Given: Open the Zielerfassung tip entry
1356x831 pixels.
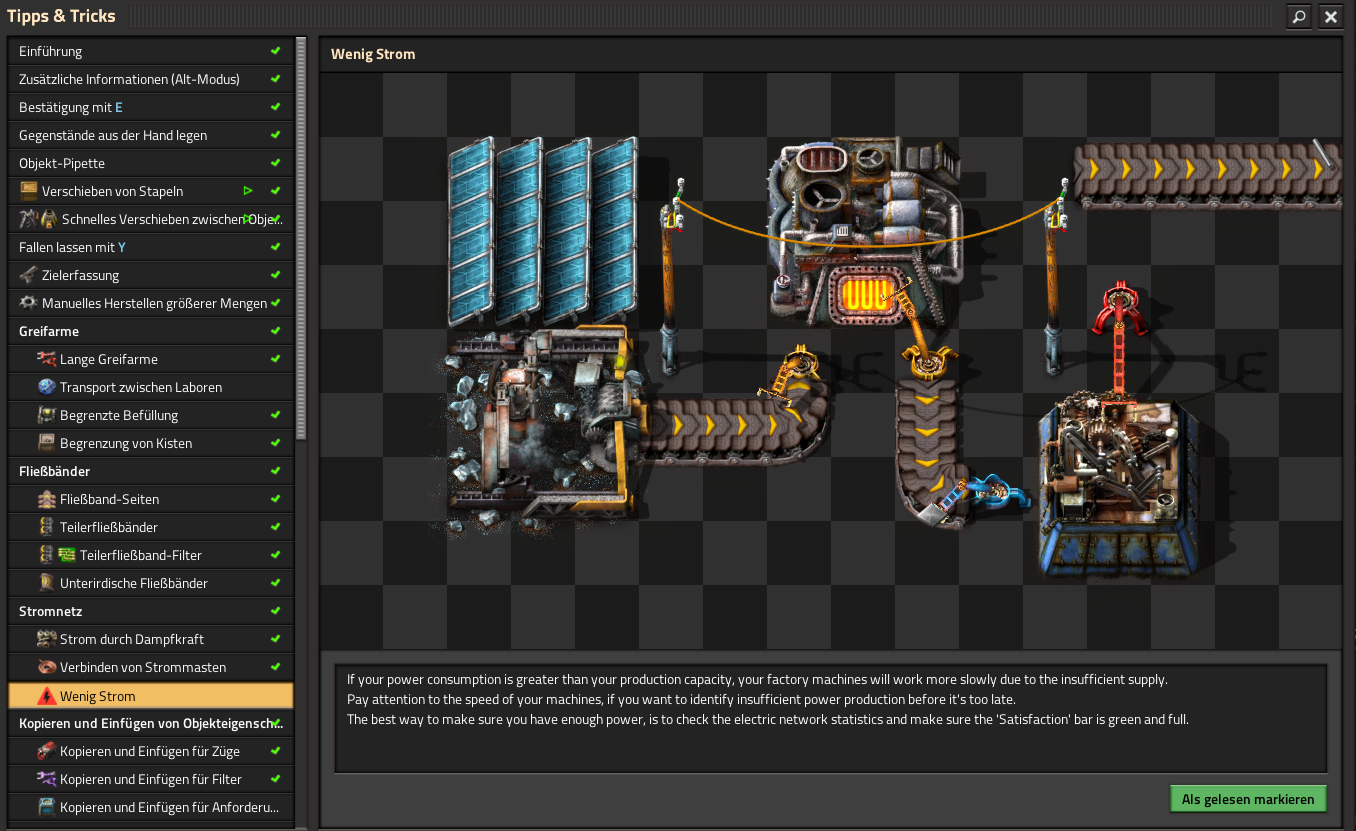Looking at the screenshot, I should click(x=151, y=275).
